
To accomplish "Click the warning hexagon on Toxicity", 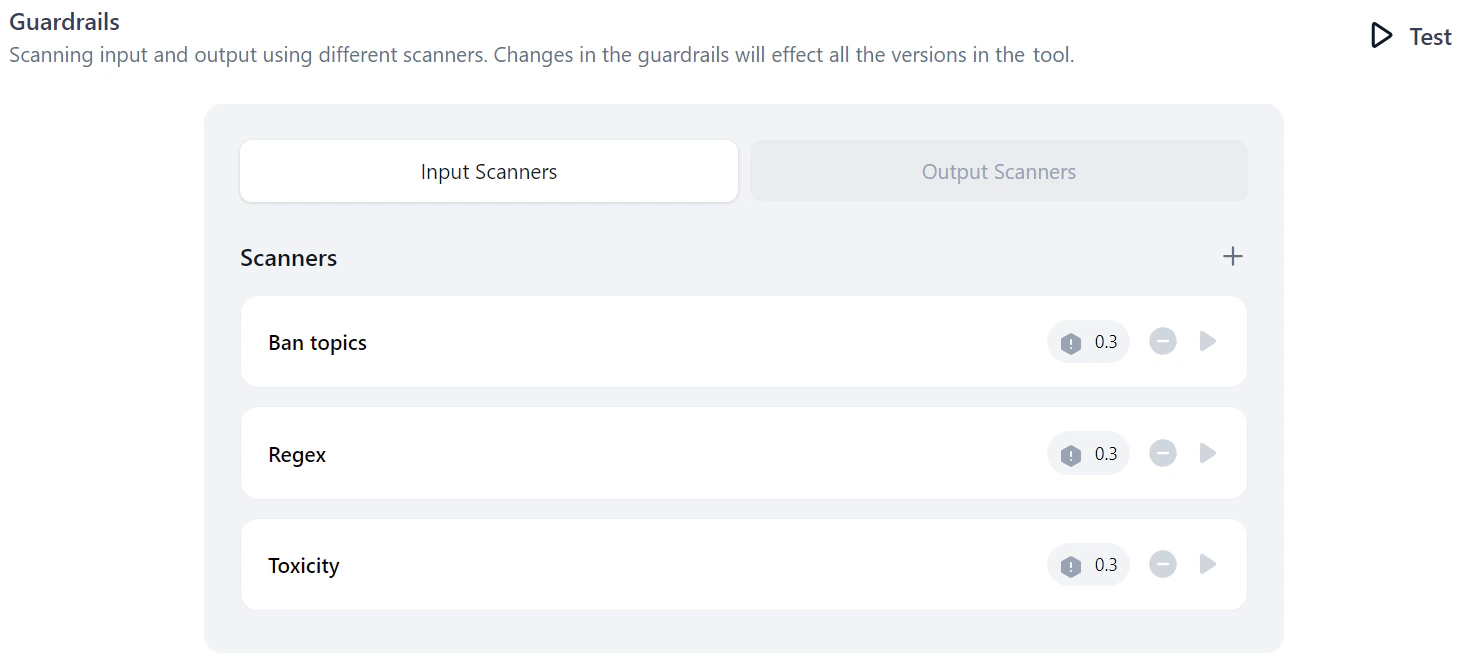I will point(1069,564).
